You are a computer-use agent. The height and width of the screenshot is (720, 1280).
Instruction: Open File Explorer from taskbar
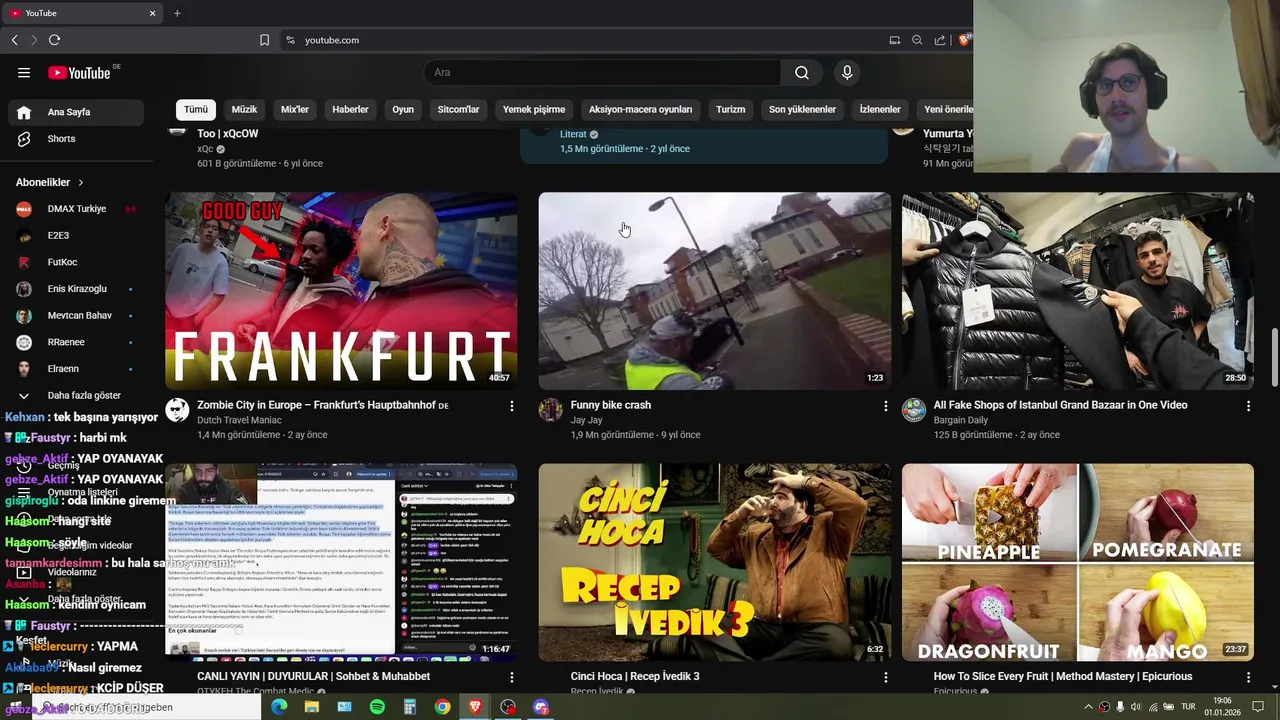click(312, 707)
